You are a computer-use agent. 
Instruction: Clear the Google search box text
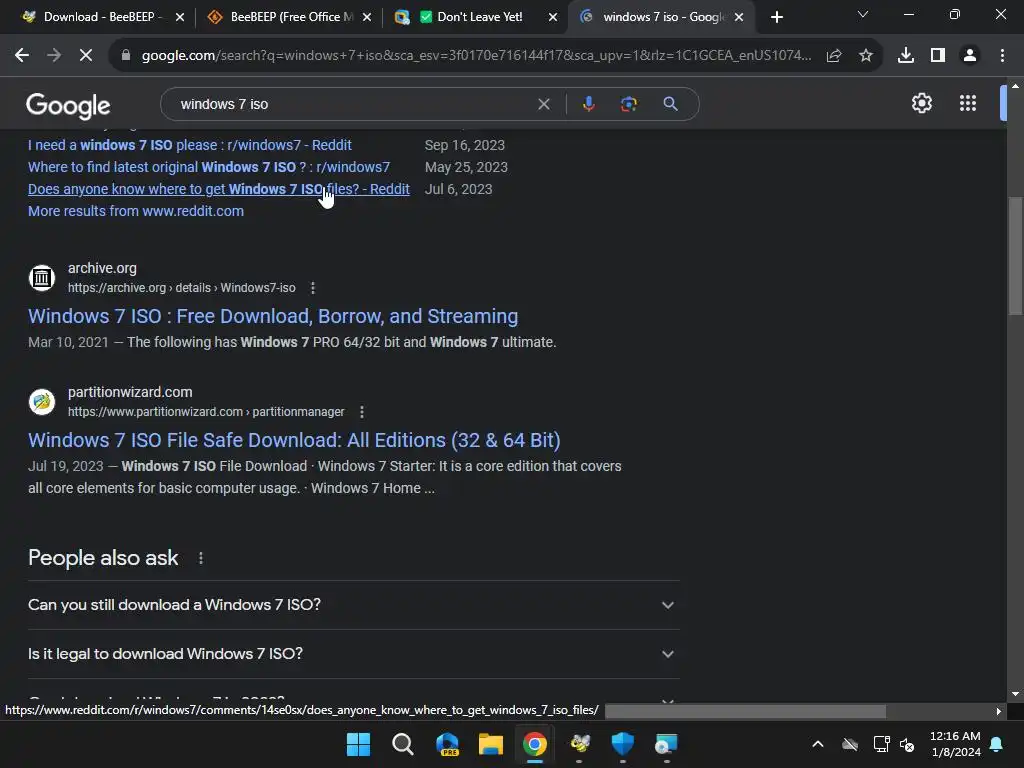coord(543,104)
